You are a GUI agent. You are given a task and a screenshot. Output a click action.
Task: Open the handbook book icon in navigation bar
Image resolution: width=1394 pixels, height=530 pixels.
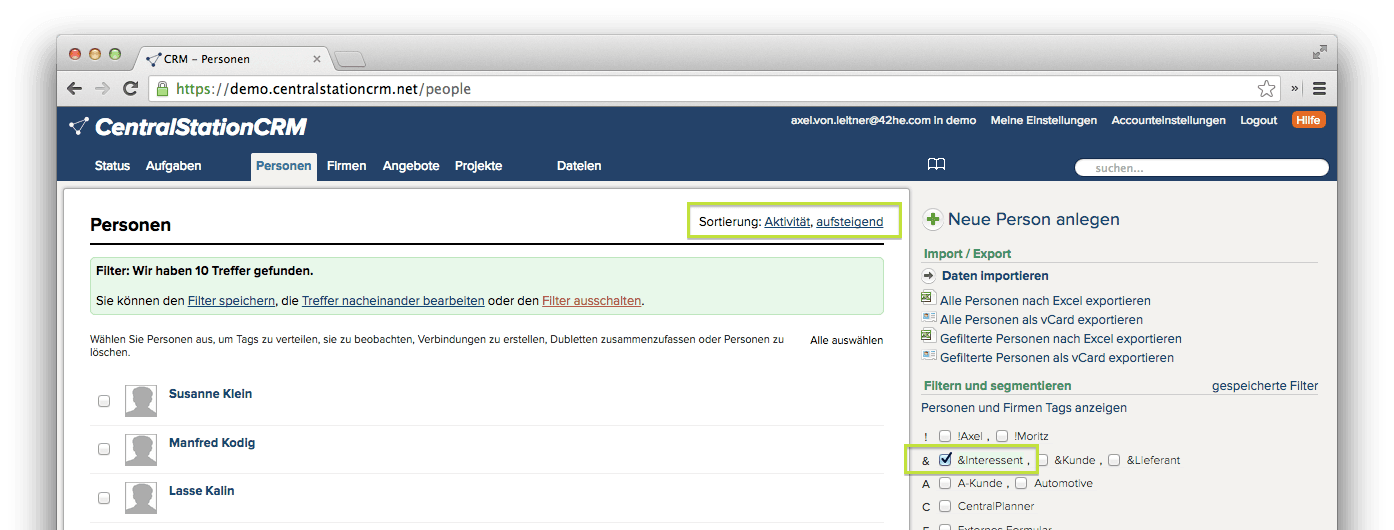click(936, 165)
